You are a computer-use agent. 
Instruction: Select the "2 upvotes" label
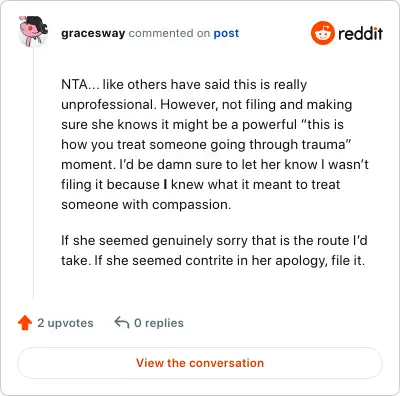[x=65, y=323]
